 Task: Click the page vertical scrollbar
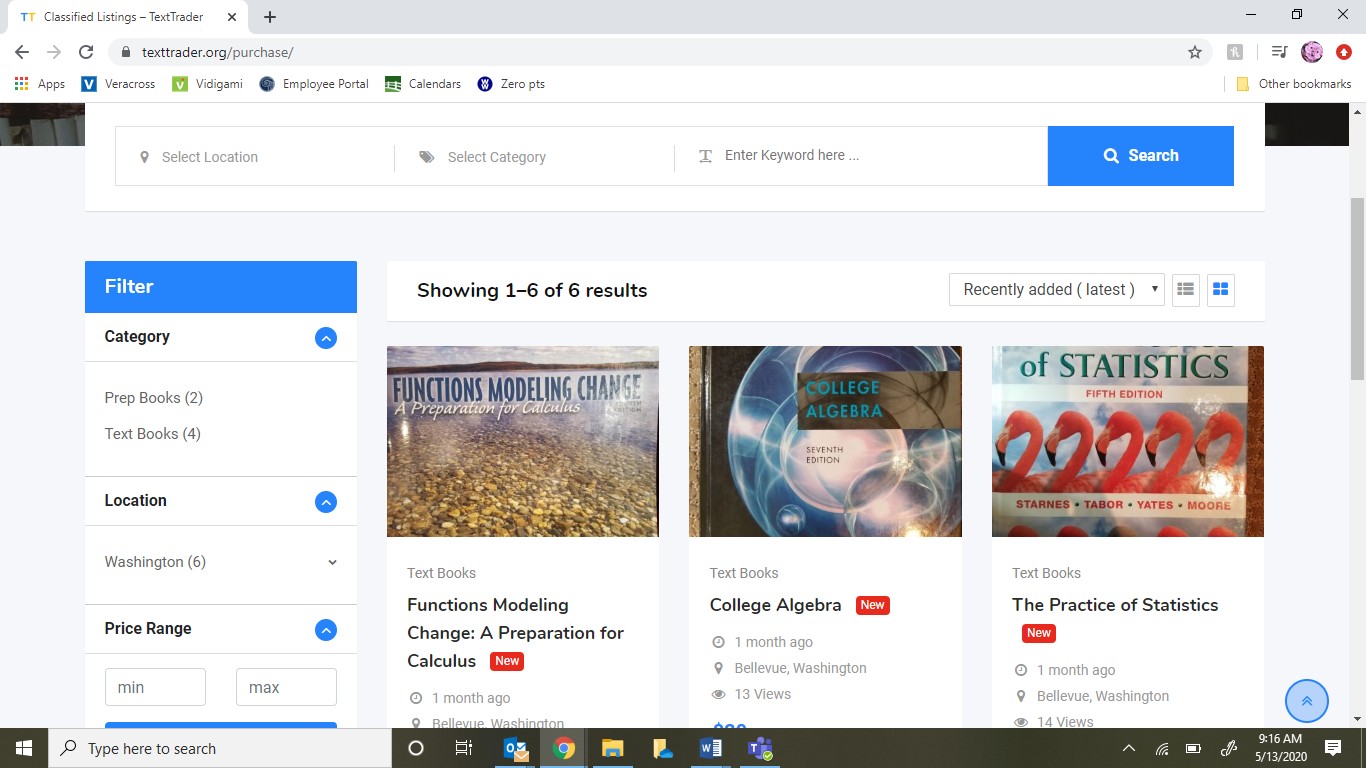1357,288
